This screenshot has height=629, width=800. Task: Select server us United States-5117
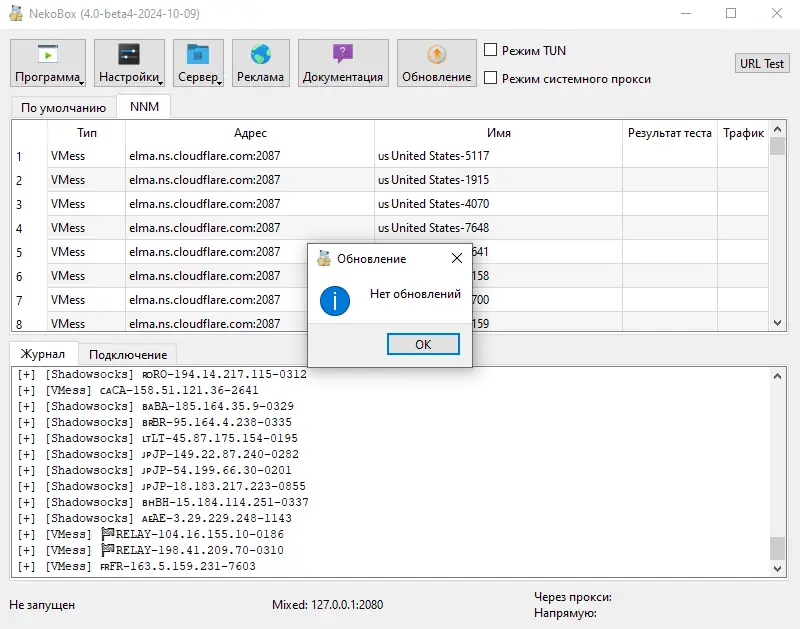tap(434, 156)
